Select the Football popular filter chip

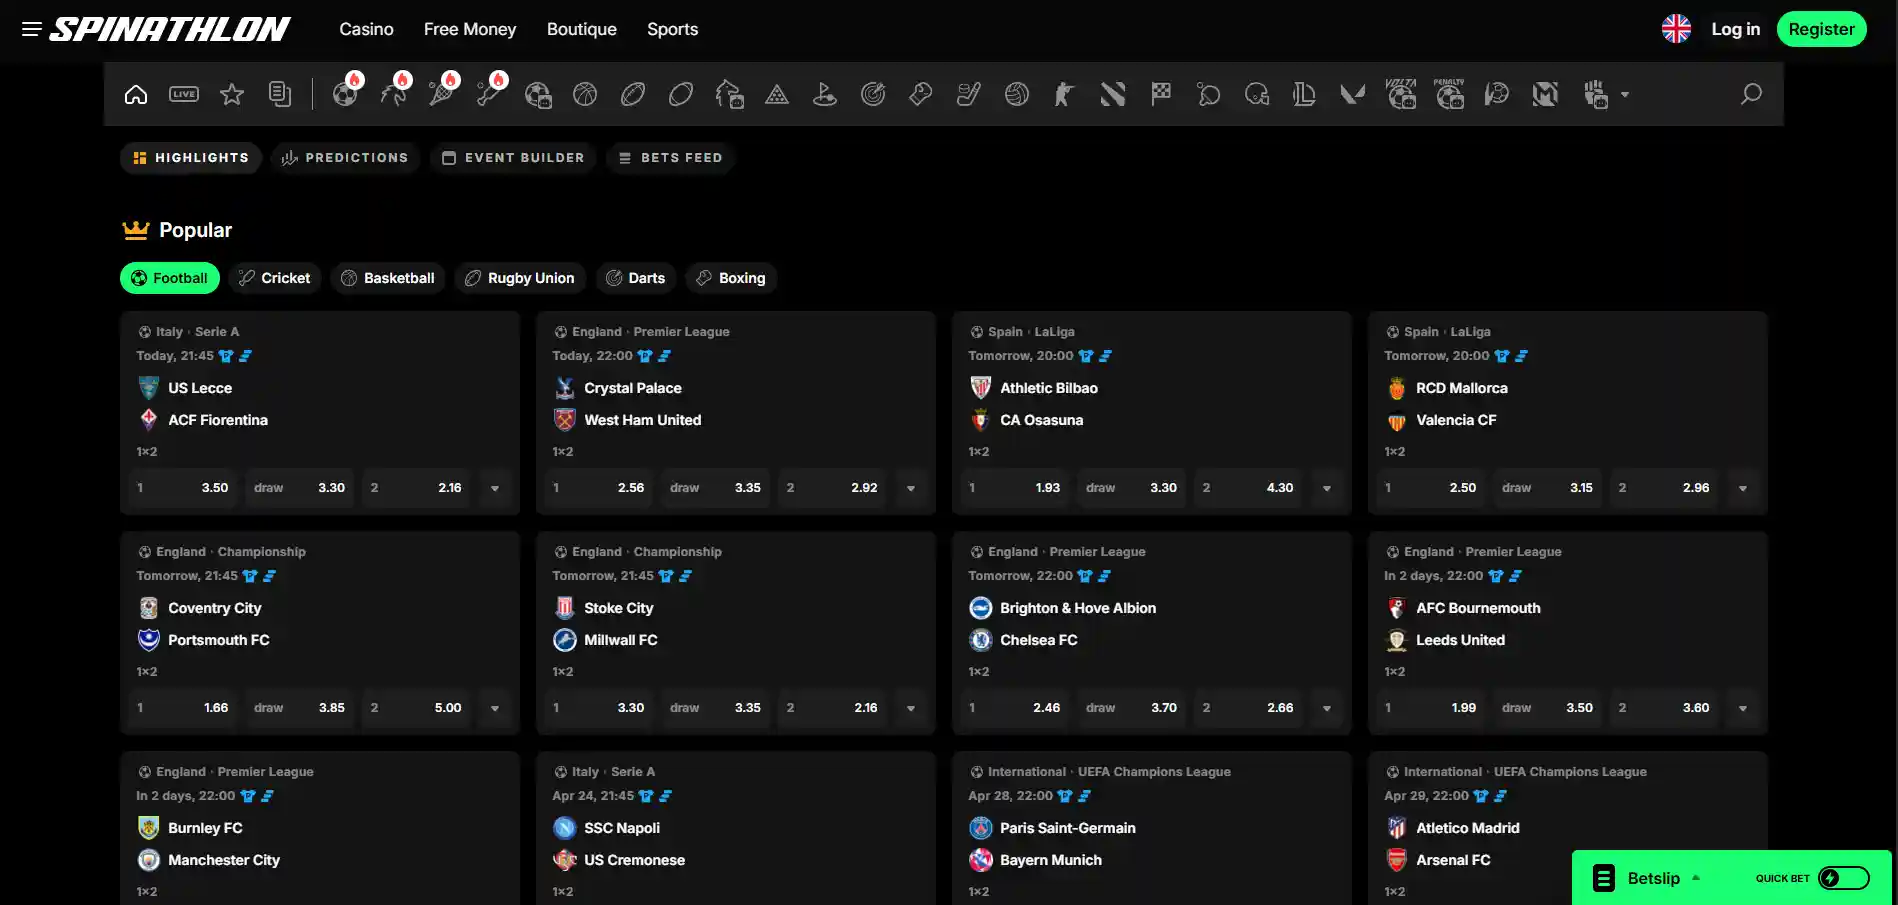tap(170, 278)
